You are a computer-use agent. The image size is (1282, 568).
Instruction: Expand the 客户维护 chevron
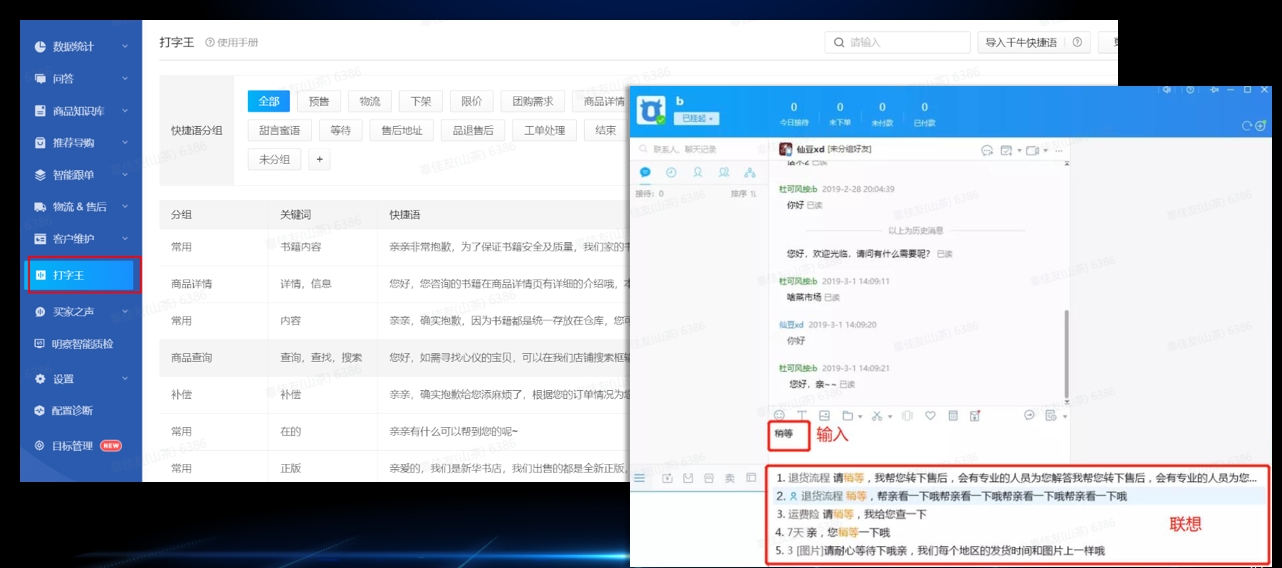pyautogui.click(x=125, y=238)
